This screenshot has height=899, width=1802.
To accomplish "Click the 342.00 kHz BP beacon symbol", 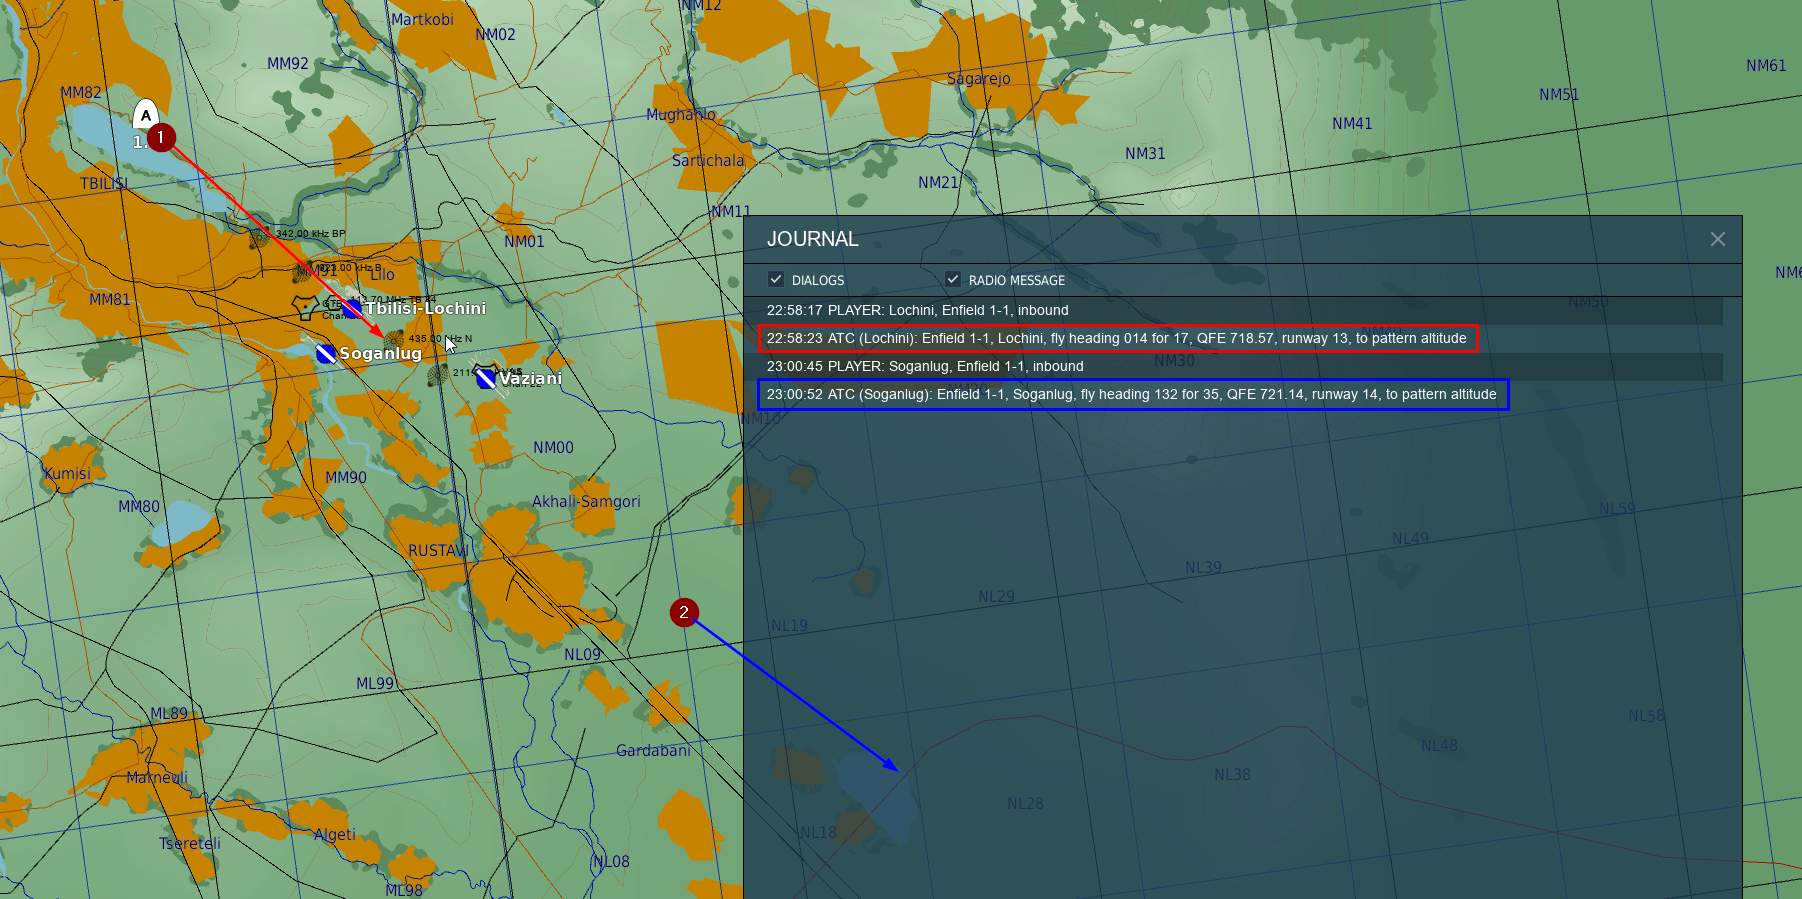I will point(260,238).
